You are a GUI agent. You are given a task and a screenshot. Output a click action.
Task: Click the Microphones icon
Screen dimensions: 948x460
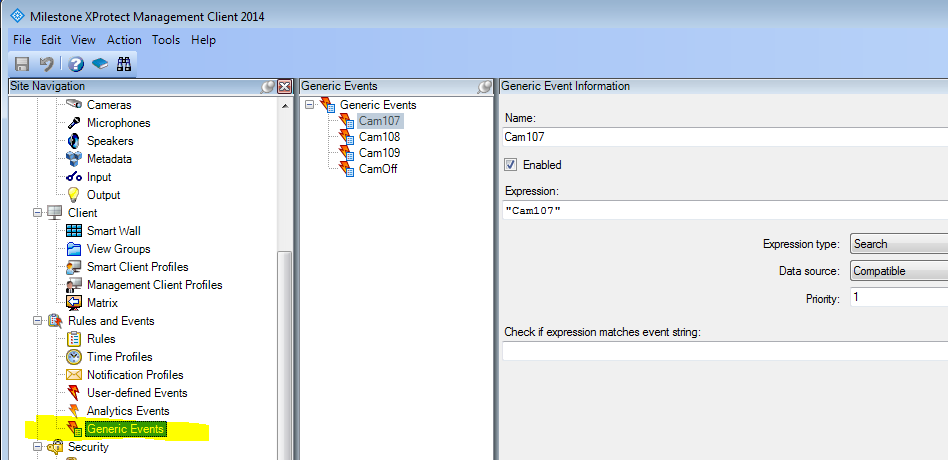pyautogui.click(x=74, y=123)
